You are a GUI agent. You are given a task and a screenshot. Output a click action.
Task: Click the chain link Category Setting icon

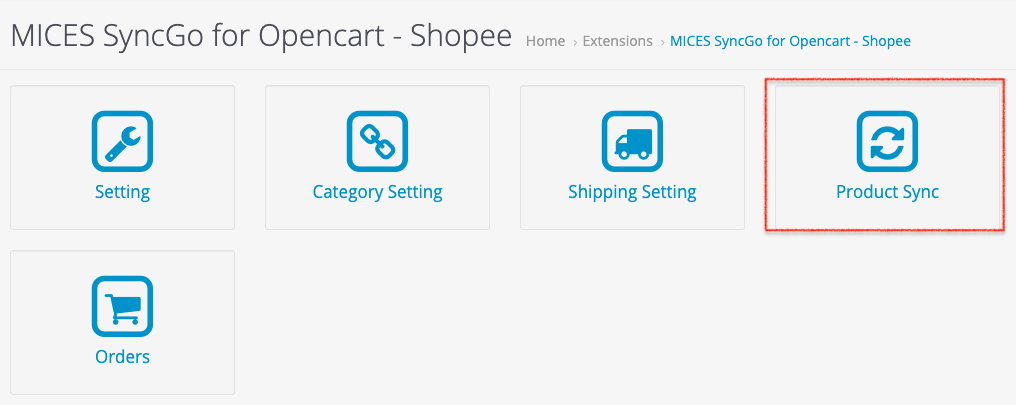377,140
